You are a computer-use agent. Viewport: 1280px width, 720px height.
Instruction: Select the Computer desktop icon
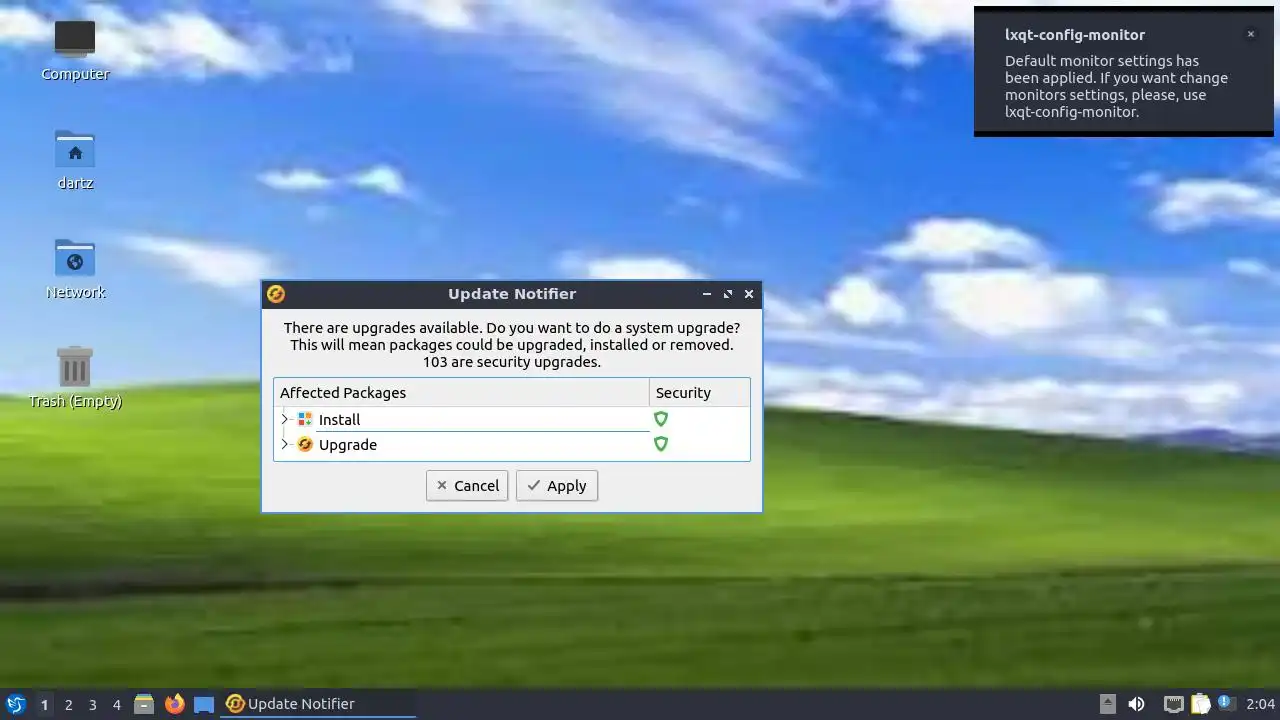pyautogui.click(x=75, y=50)
